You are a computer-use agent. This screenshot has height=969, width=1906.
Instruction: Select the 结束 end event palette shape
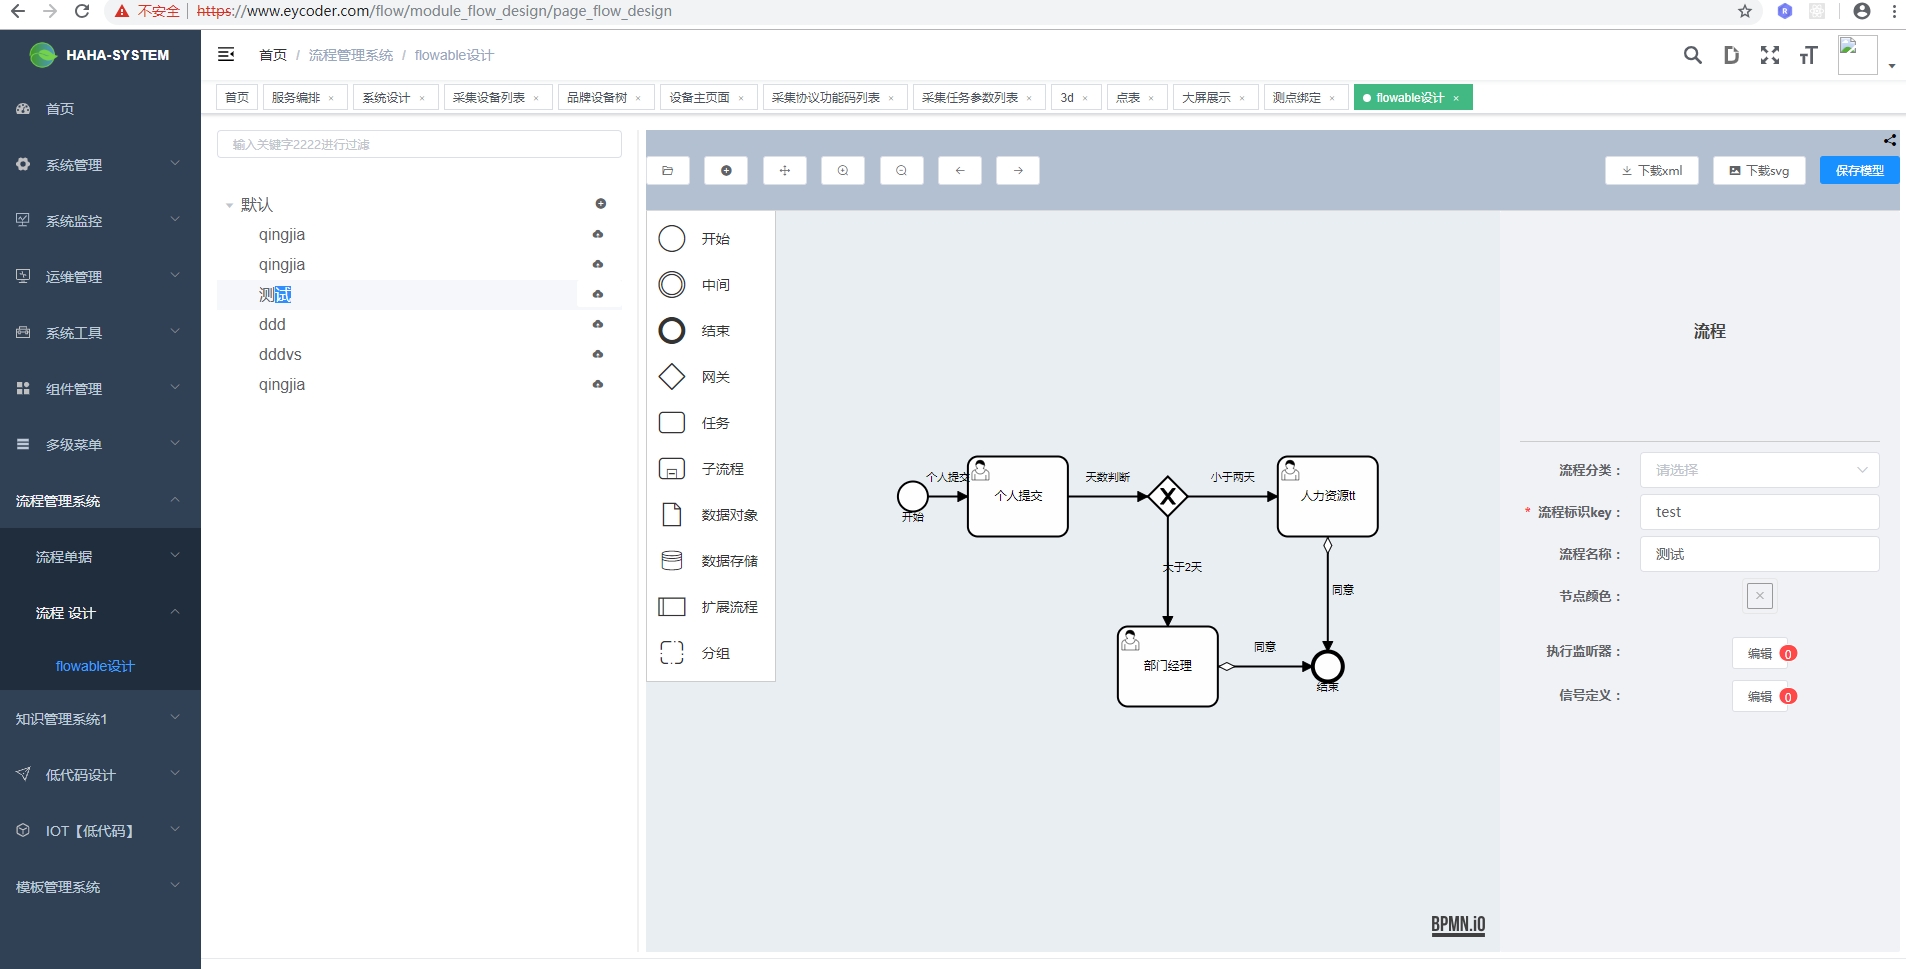pyautogui.click(x=672, y=331)
